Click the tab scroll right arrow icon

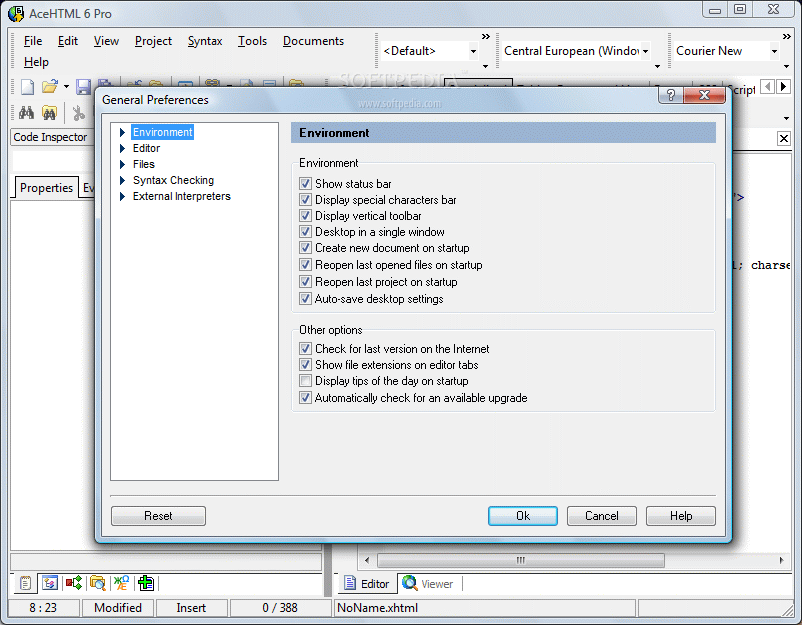(783, 87)
